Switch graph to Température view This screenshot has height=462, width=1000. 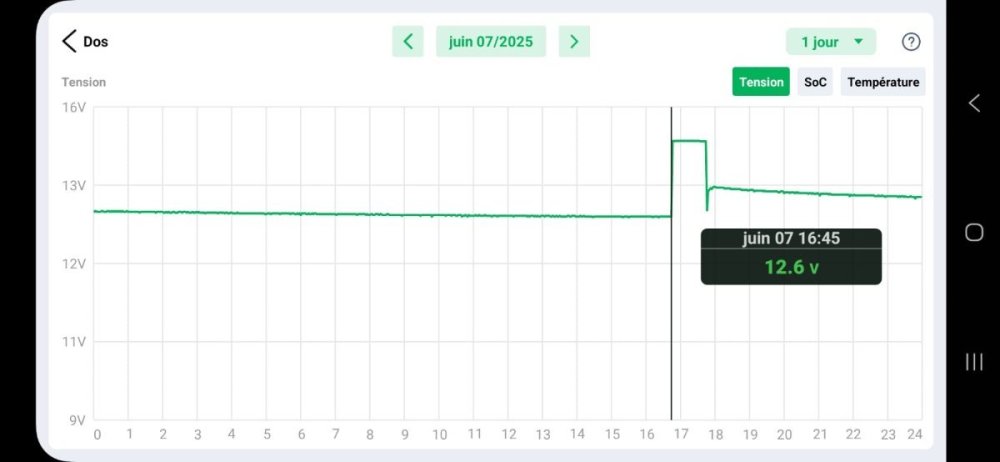pos(883,82)
